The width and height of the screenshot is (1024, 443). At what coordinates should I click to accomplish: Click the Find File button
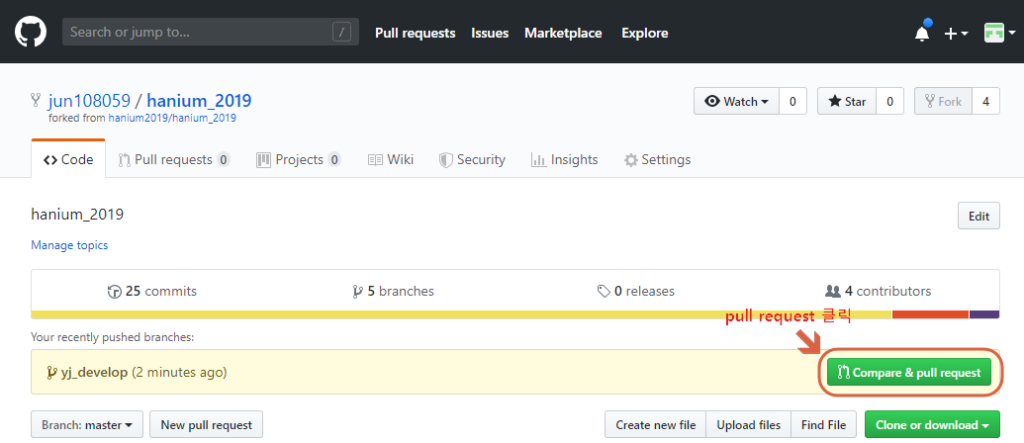point(824,425)
